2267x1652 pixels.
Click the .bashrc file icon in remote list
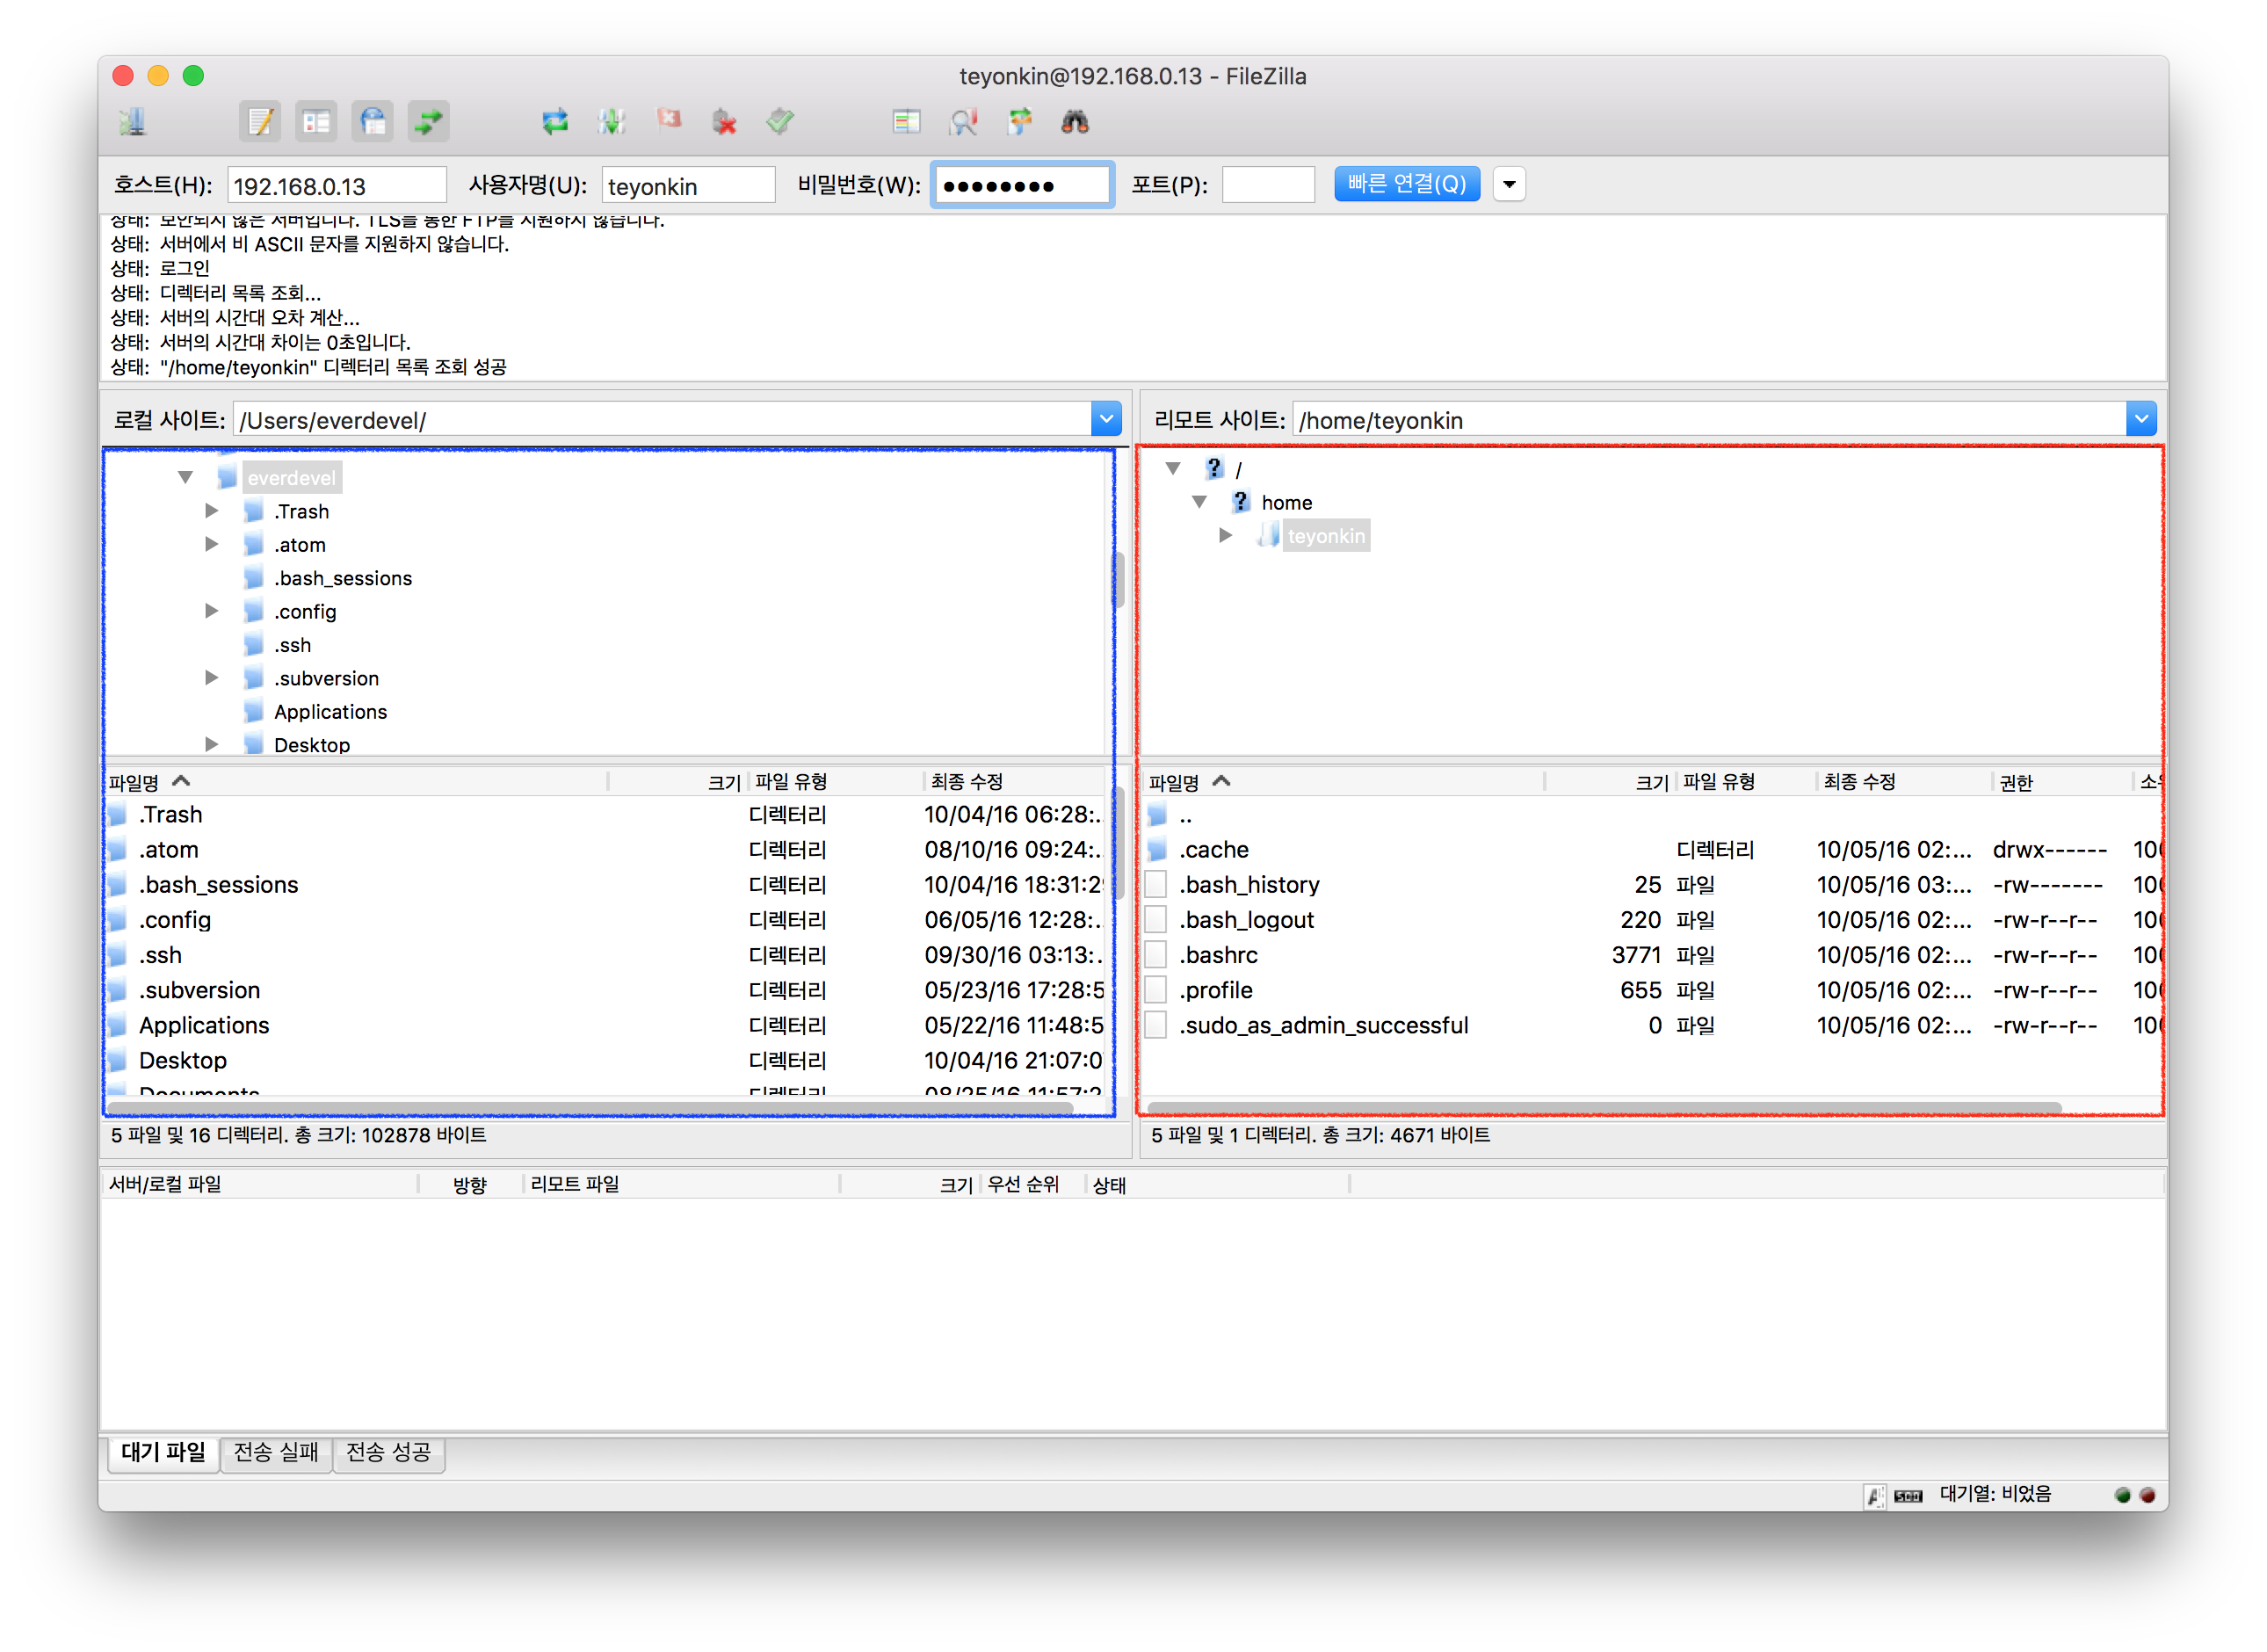pyautogui.click(x=1156, y=954)
